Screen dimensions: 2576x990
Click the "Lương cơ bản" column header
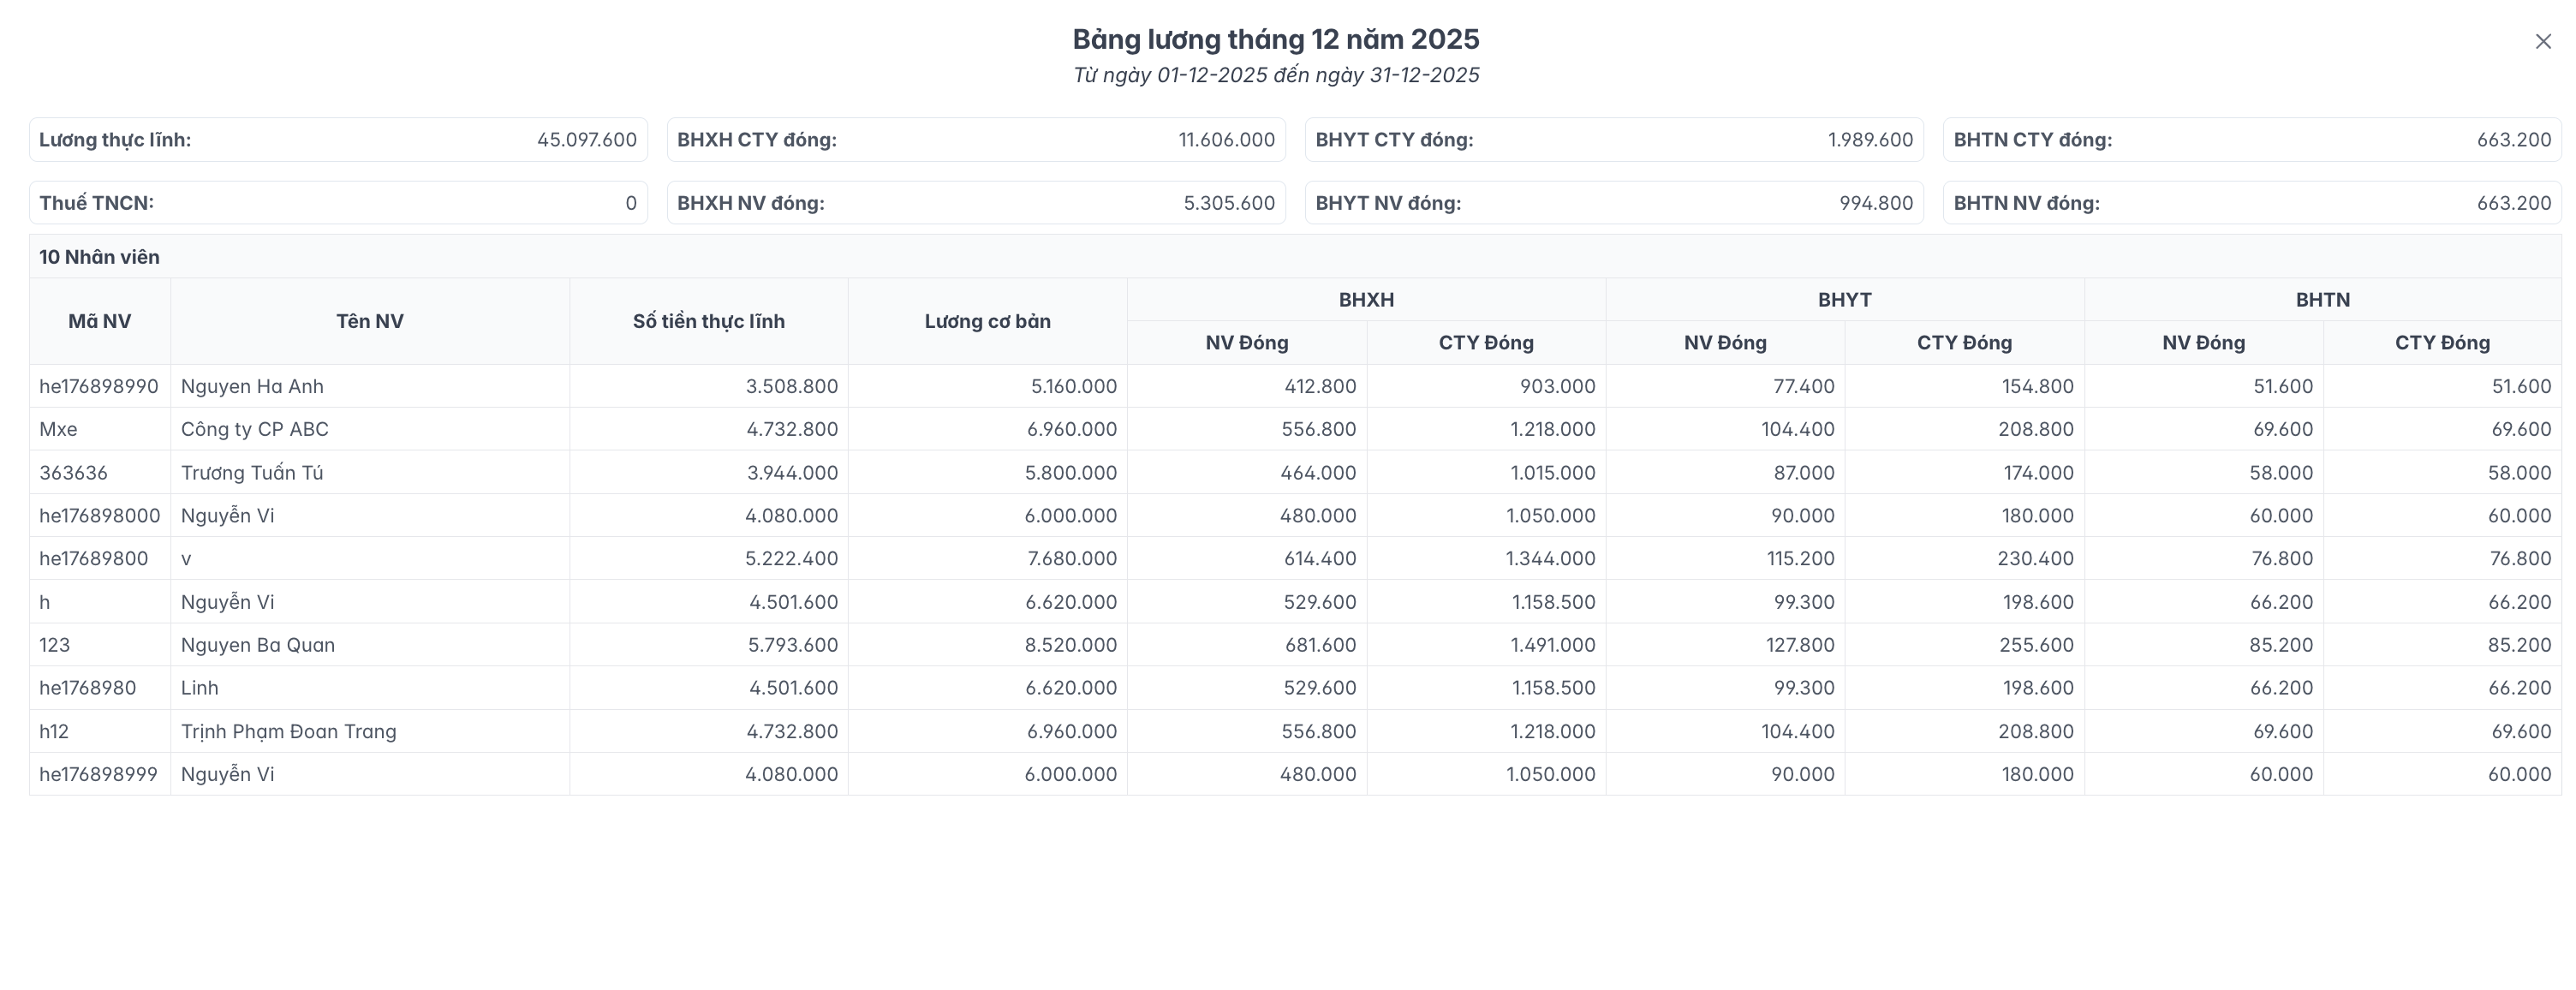(987, 321)
